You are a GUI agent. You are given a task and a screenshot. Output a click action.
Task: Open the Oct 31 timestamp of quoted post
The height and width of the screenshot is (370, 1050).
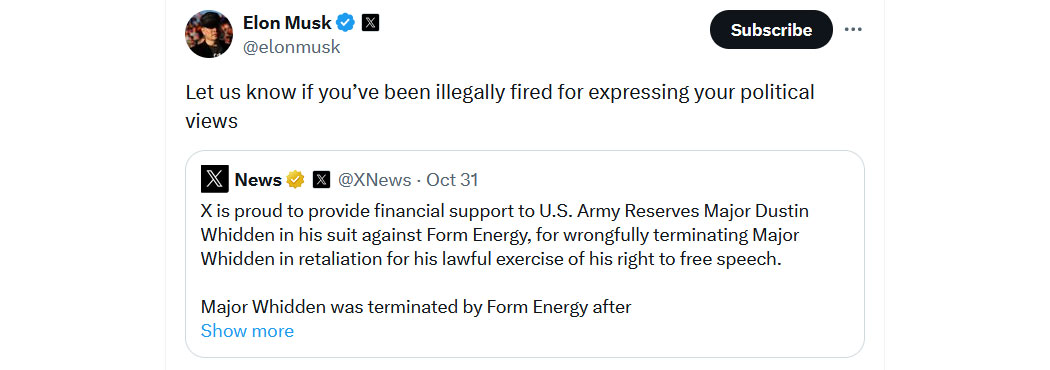(452, 179)
